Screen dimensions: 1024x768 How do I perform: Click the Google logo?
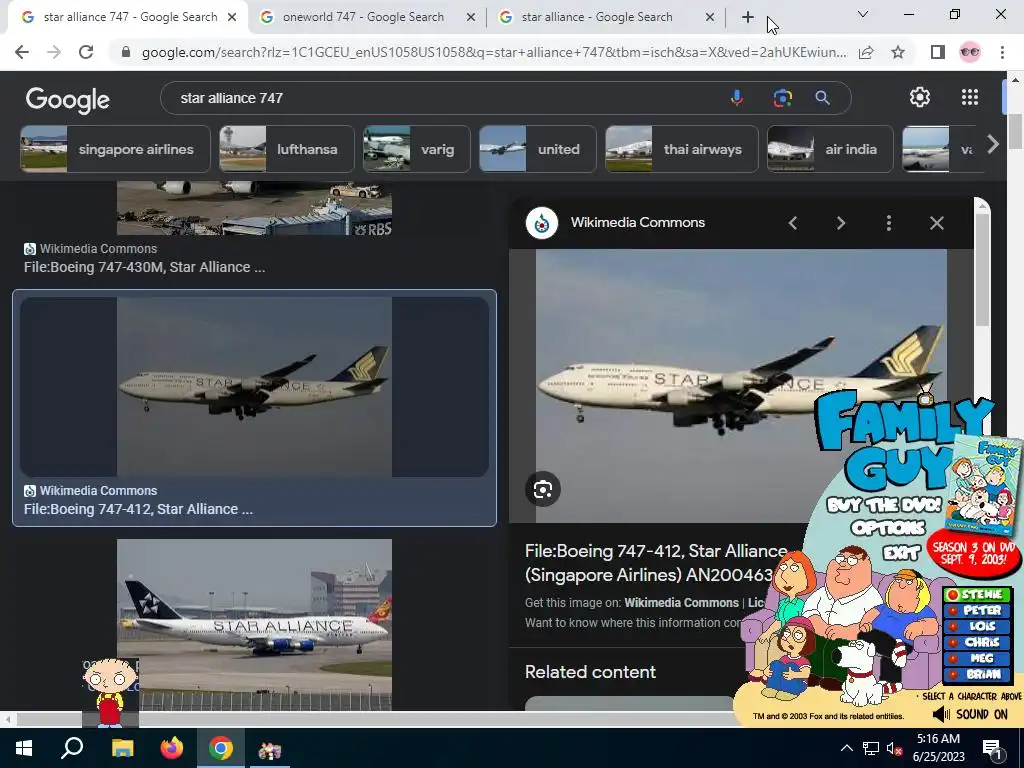tap(68, 100)
